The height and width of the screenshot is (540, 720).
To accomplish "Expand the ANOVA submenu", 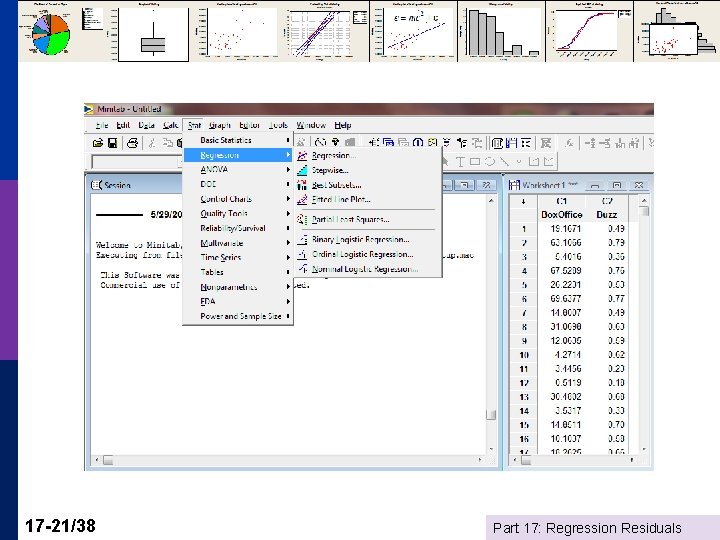I will [x=238, y=169].
